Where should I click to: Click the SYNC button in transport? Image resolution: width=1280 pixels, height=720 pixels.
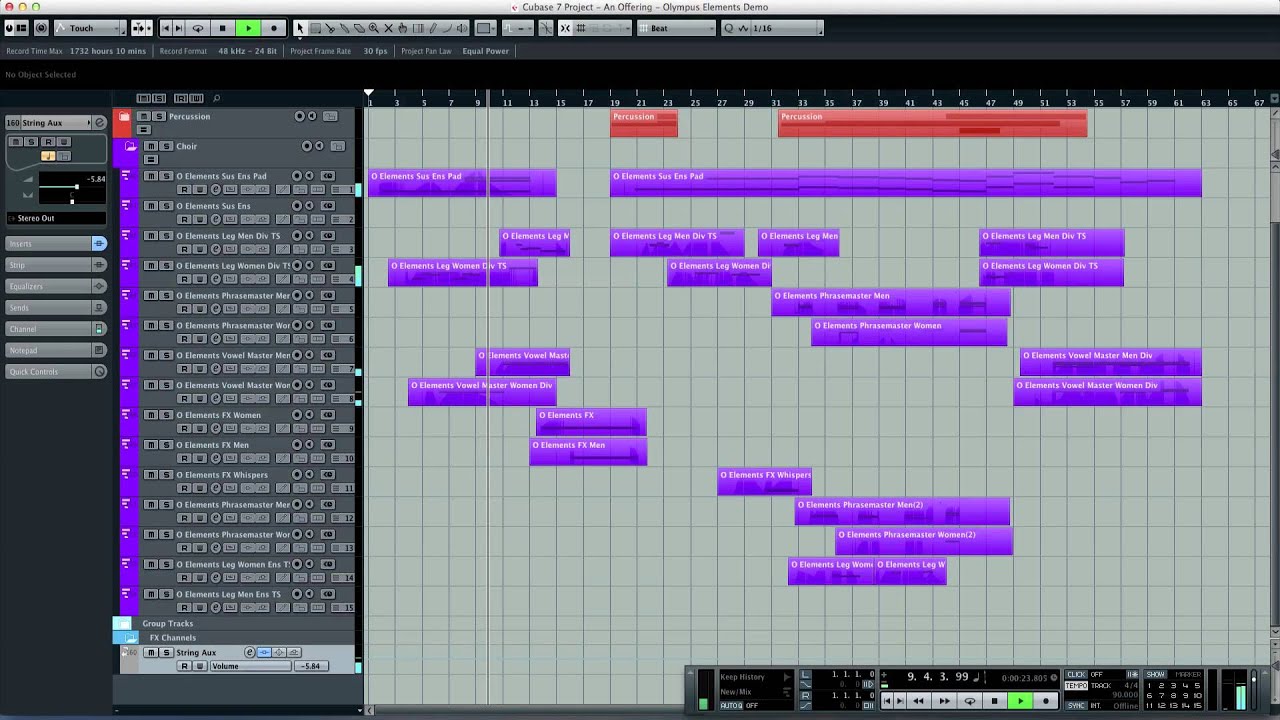pyautogui.click(x=1076, y=705)
